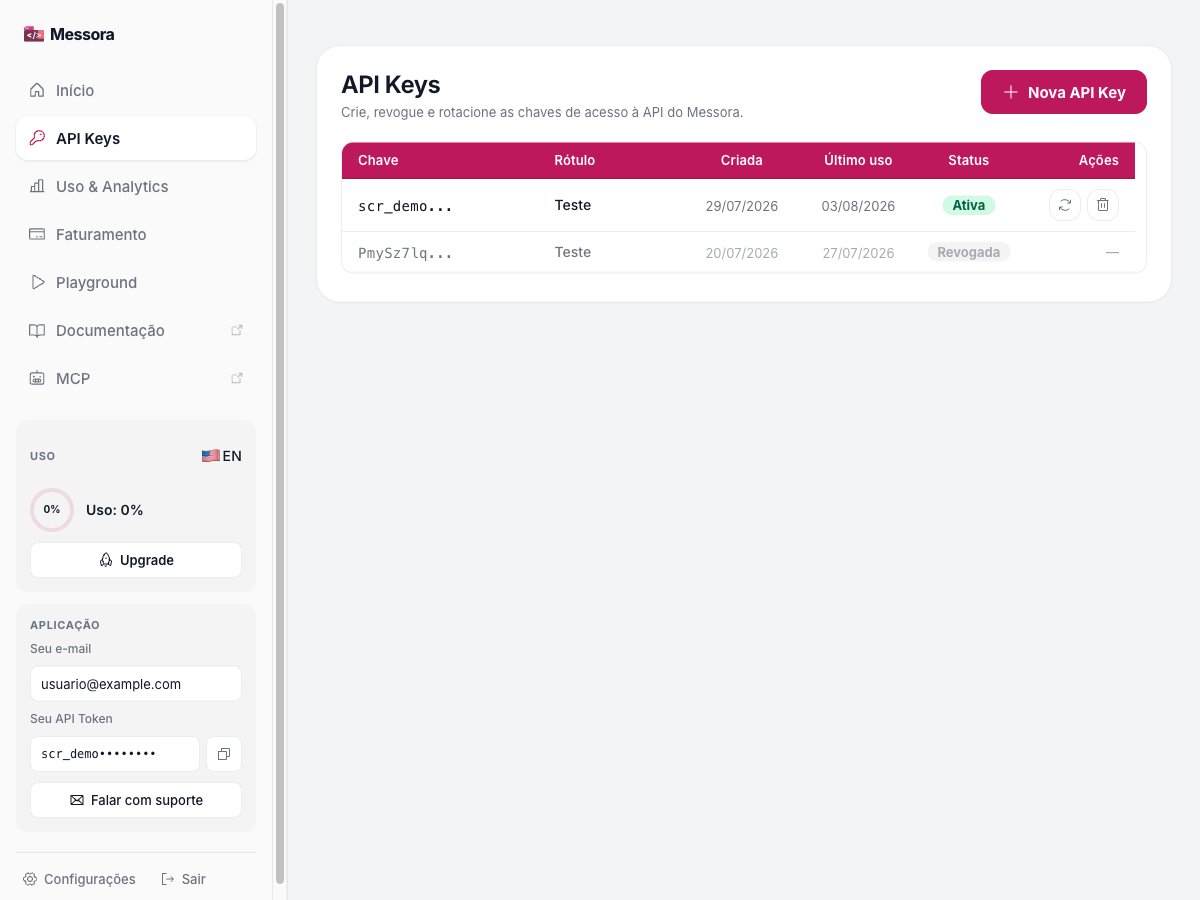1200x900 pixels.
Task: Go to Faturamento
Action: pyautogui.click(x=136, y=234)
